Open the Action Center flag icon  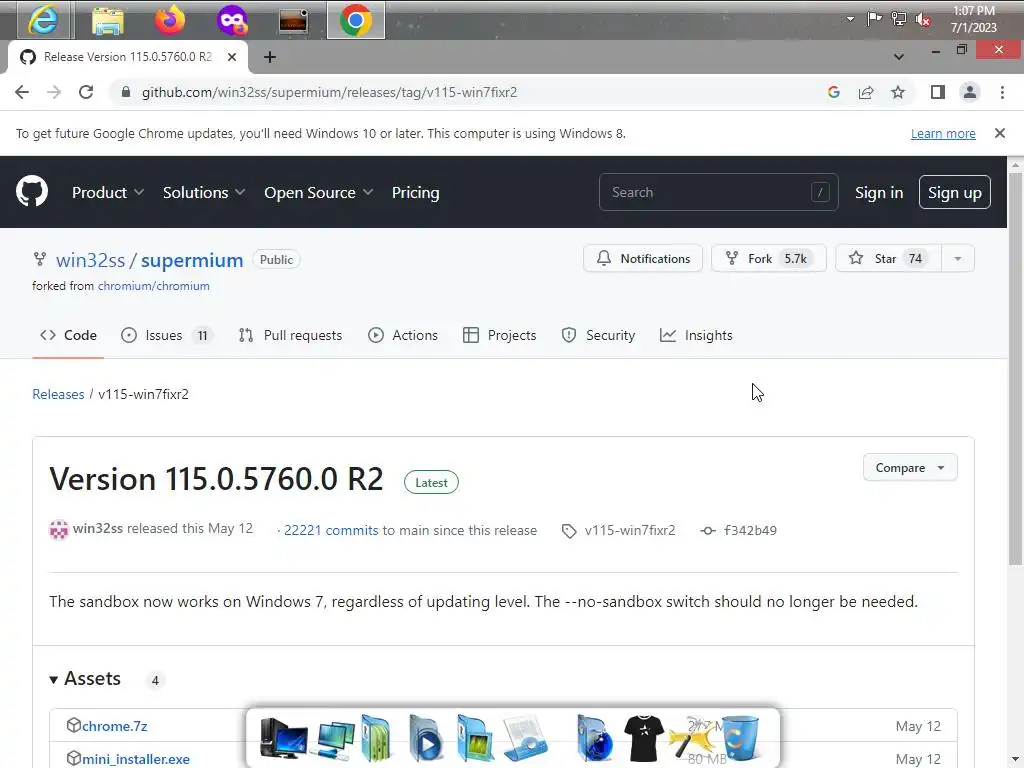(874, 19)
